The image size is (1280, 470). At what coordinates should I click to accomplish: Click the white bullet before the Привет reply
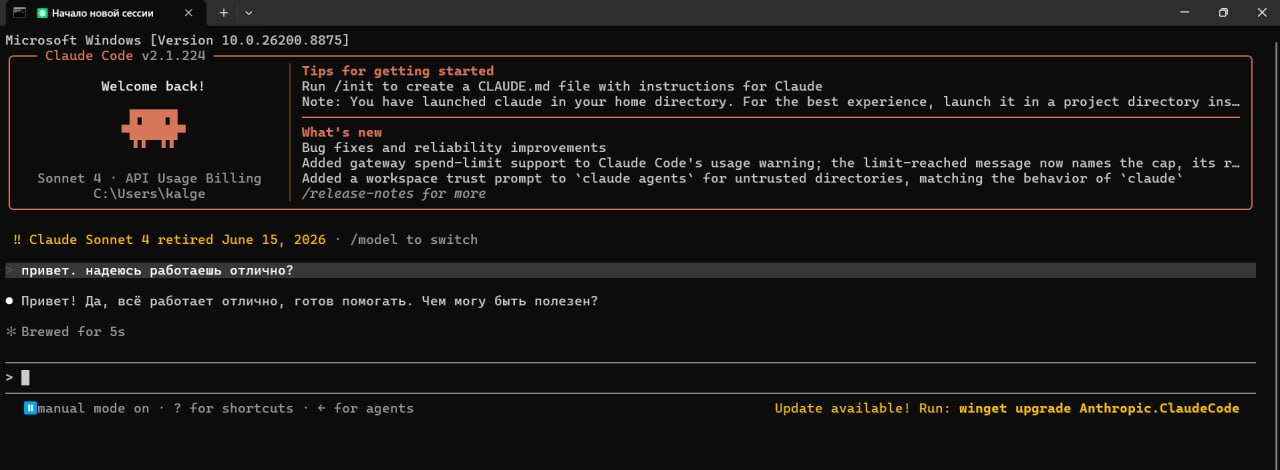click(x=10, y=301)
